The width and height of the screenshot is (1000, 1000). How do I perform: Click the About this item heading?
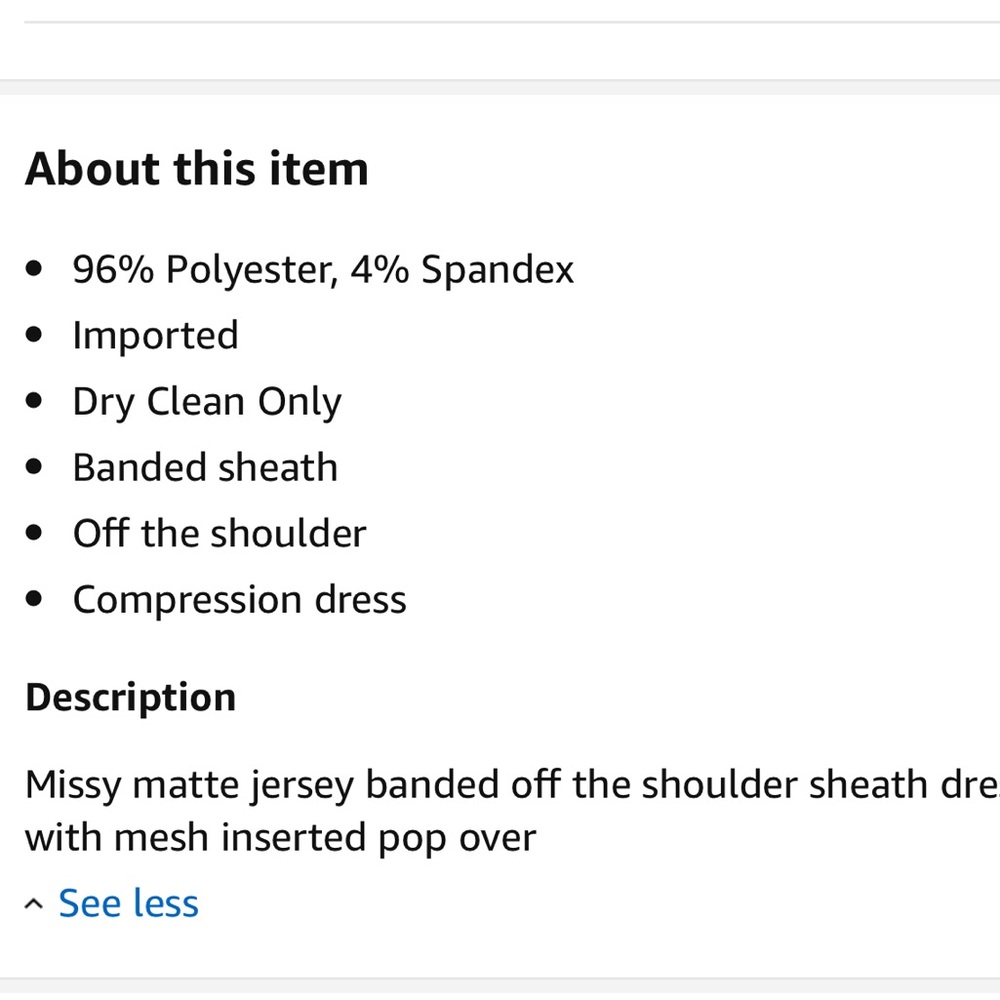click(x=197, y=168)
